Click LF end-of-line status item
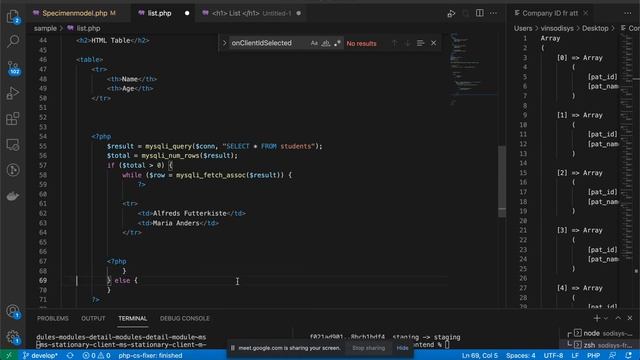This screenshot has width=640, height=360. tap(574, 356)
